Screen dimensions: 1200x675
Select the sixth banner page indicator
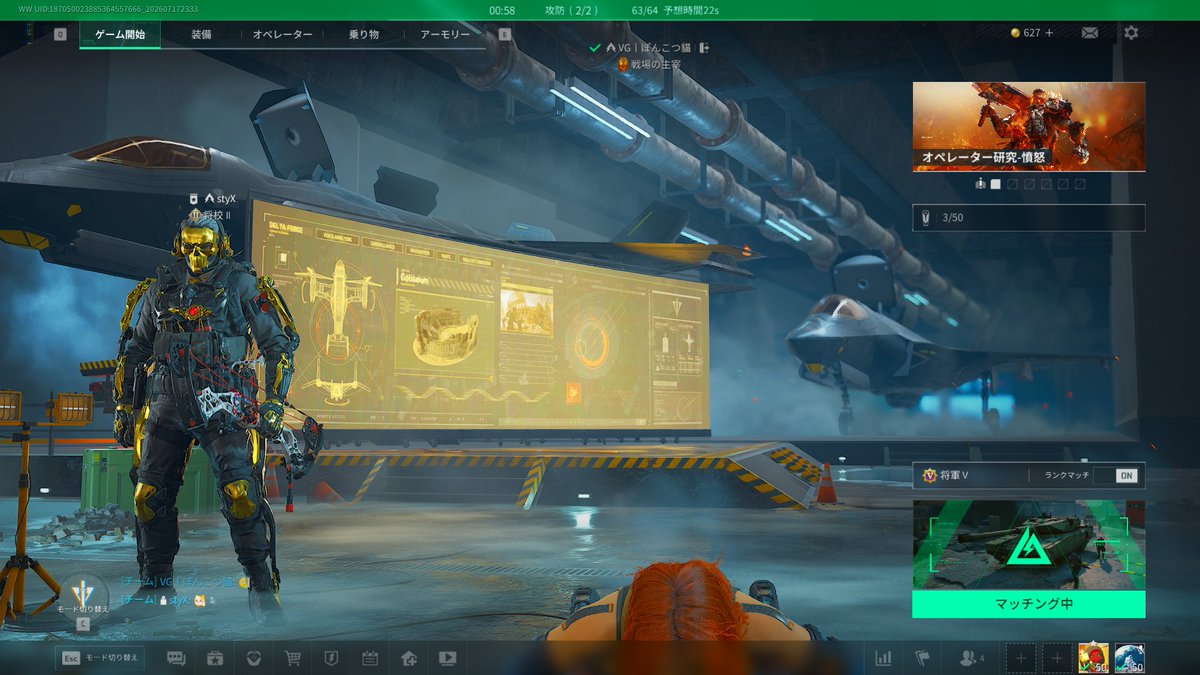pyautogui.click(x=1080, y=184)
